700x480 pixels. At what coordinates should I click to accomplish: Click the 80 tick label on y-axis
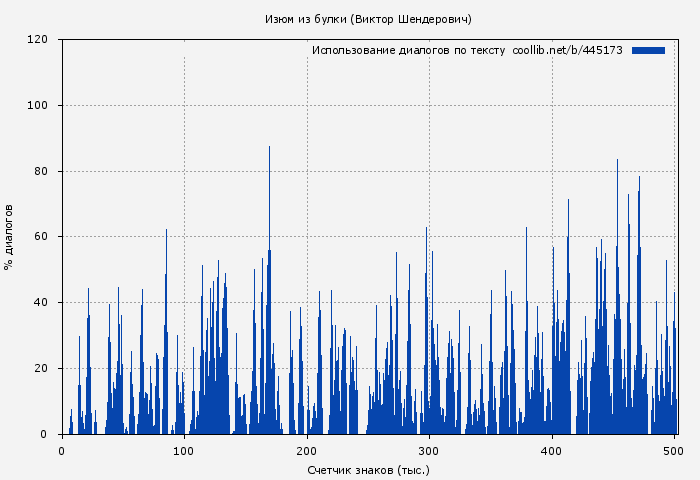42,171
